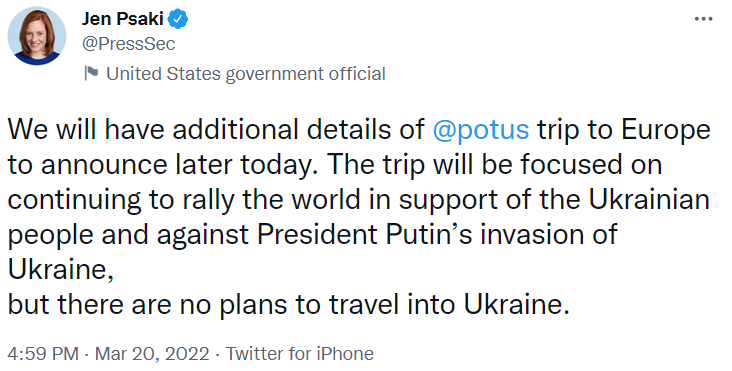The height and width of the screenshot is (371, 732).
Task: Click the line ending 'travel into Ukraine.'
Action: tap(289, 305)
